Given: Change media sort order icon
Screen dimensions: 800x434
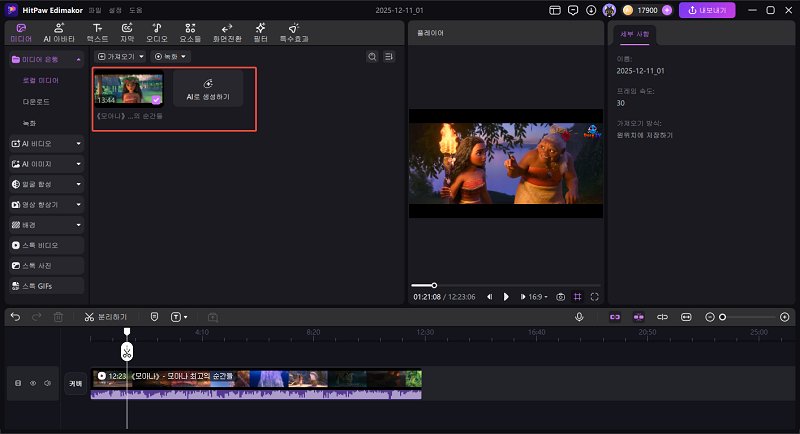Looking at the screenshot, I should click(x=389, y=57).
